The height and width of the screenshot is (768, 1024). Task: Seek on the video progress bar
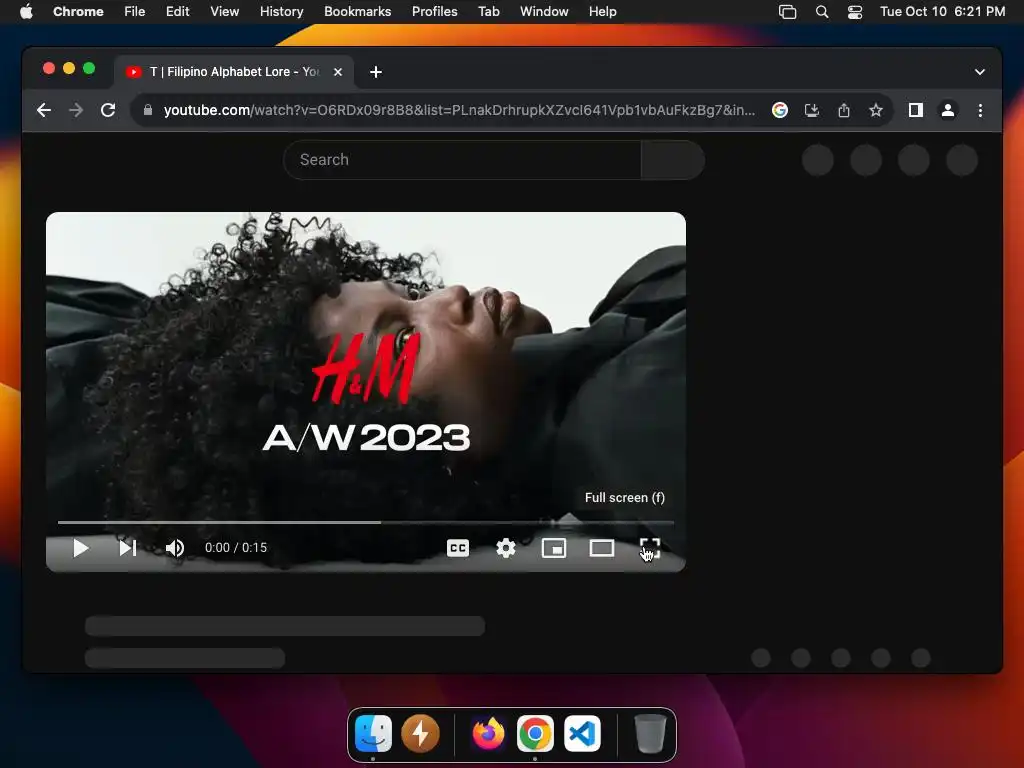point(366,522)
